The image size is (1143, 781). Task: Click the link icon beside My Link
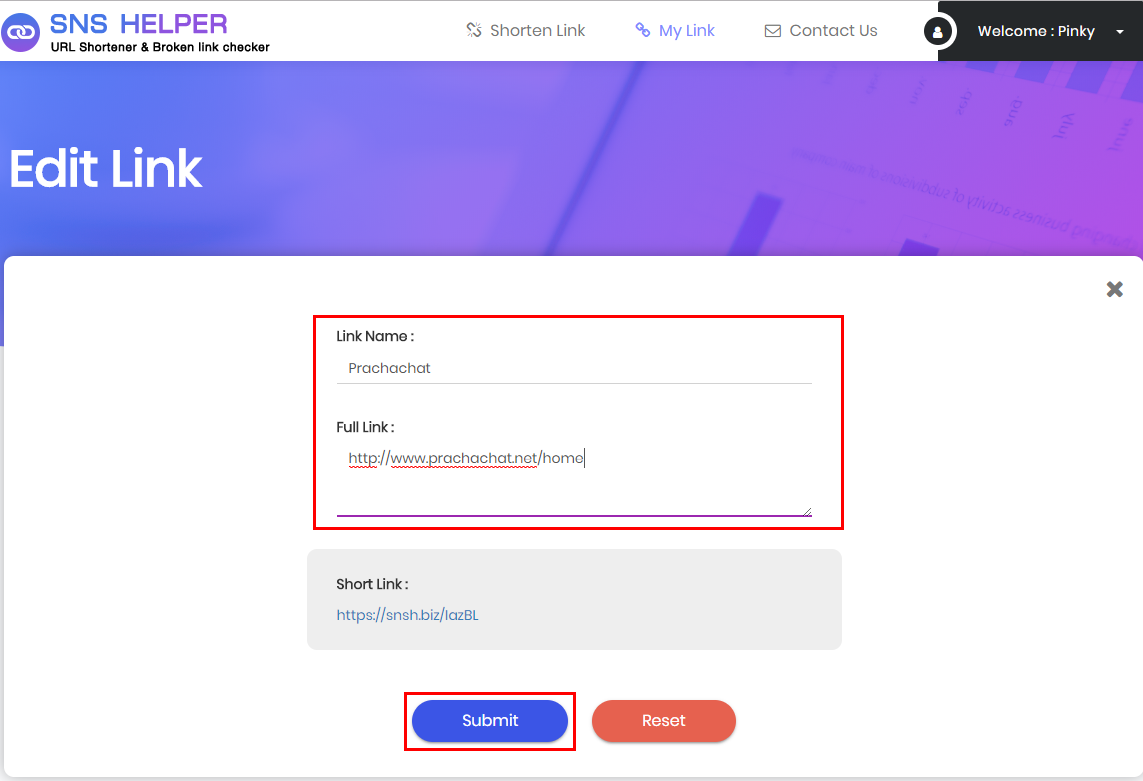pyautogui.click(x=642, y=30)
